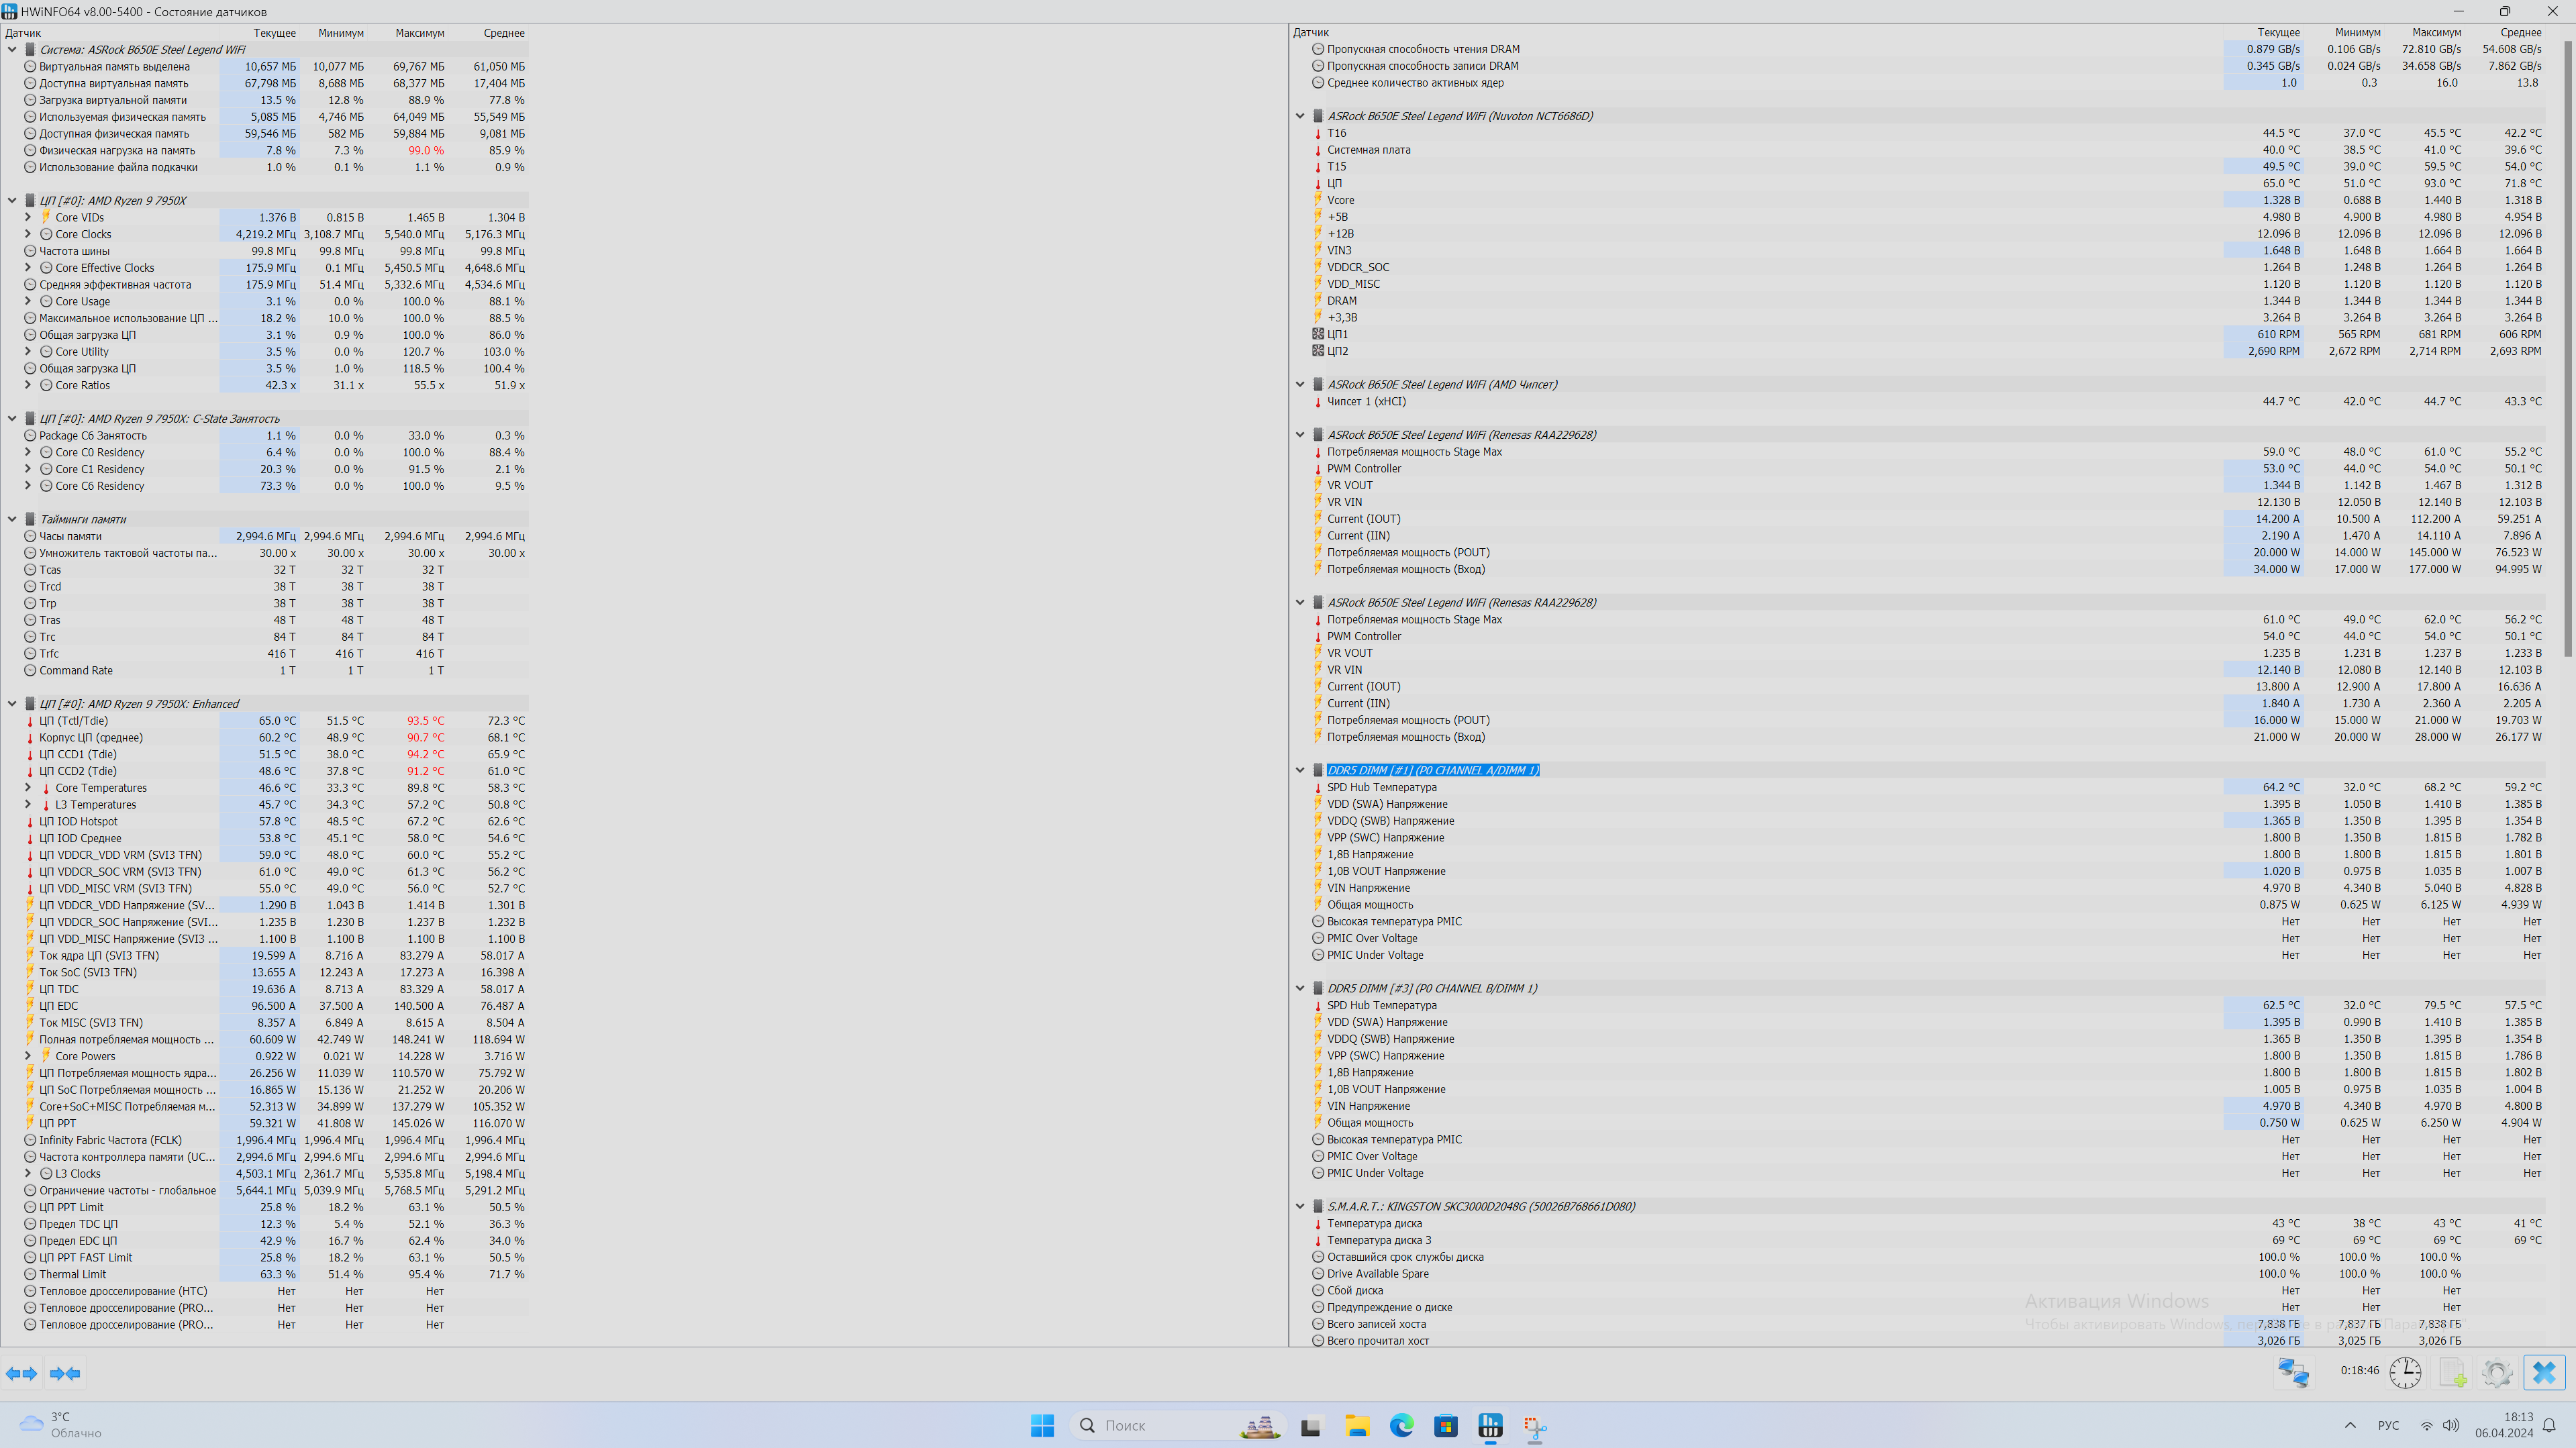Click the clock reset timer icon
The width and height of the screenshot is (2576, 1448).
tap(2405, 1372)
